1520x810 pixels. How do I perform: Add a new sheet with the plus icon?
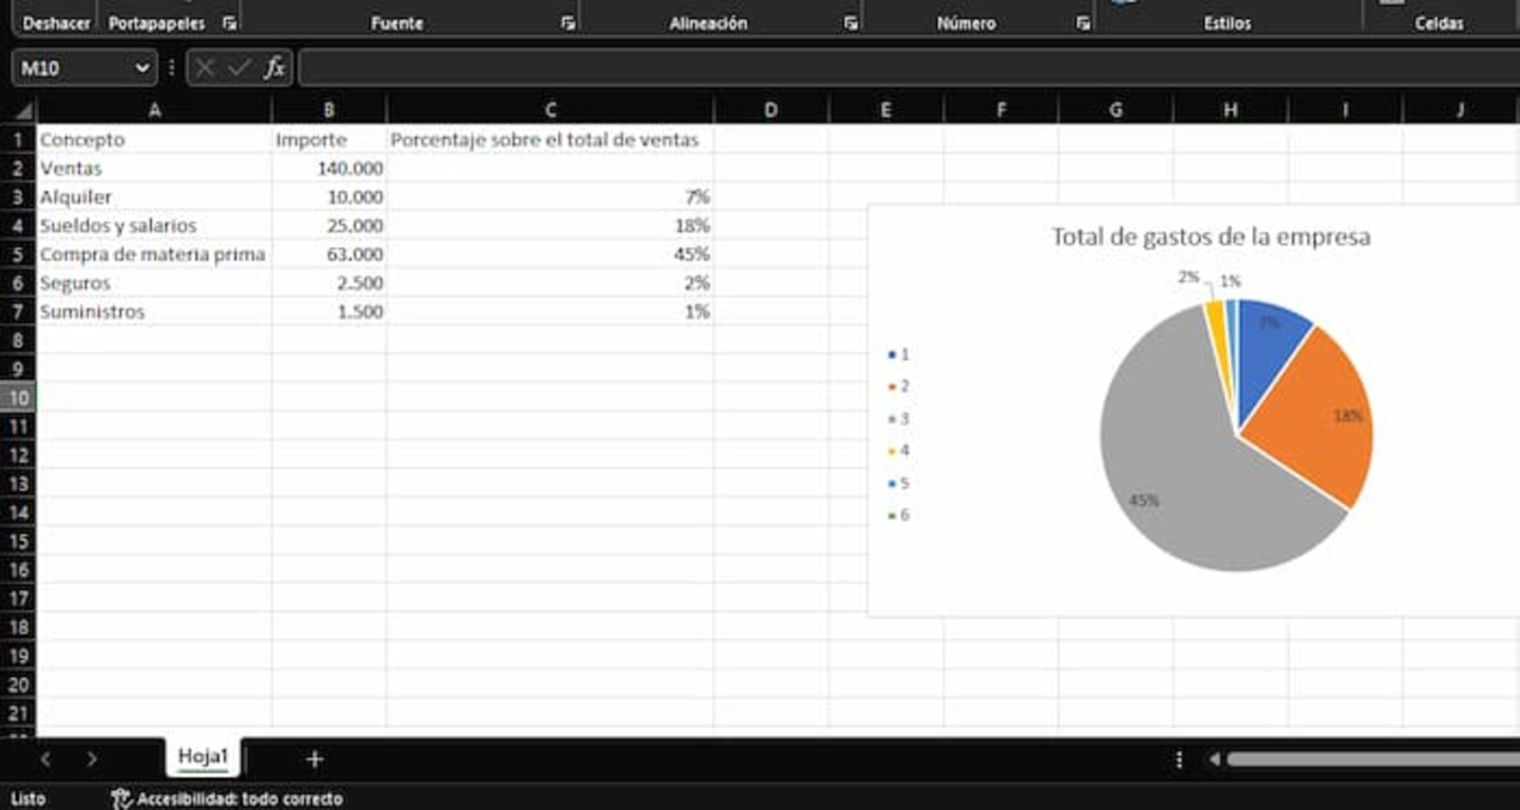314,759
